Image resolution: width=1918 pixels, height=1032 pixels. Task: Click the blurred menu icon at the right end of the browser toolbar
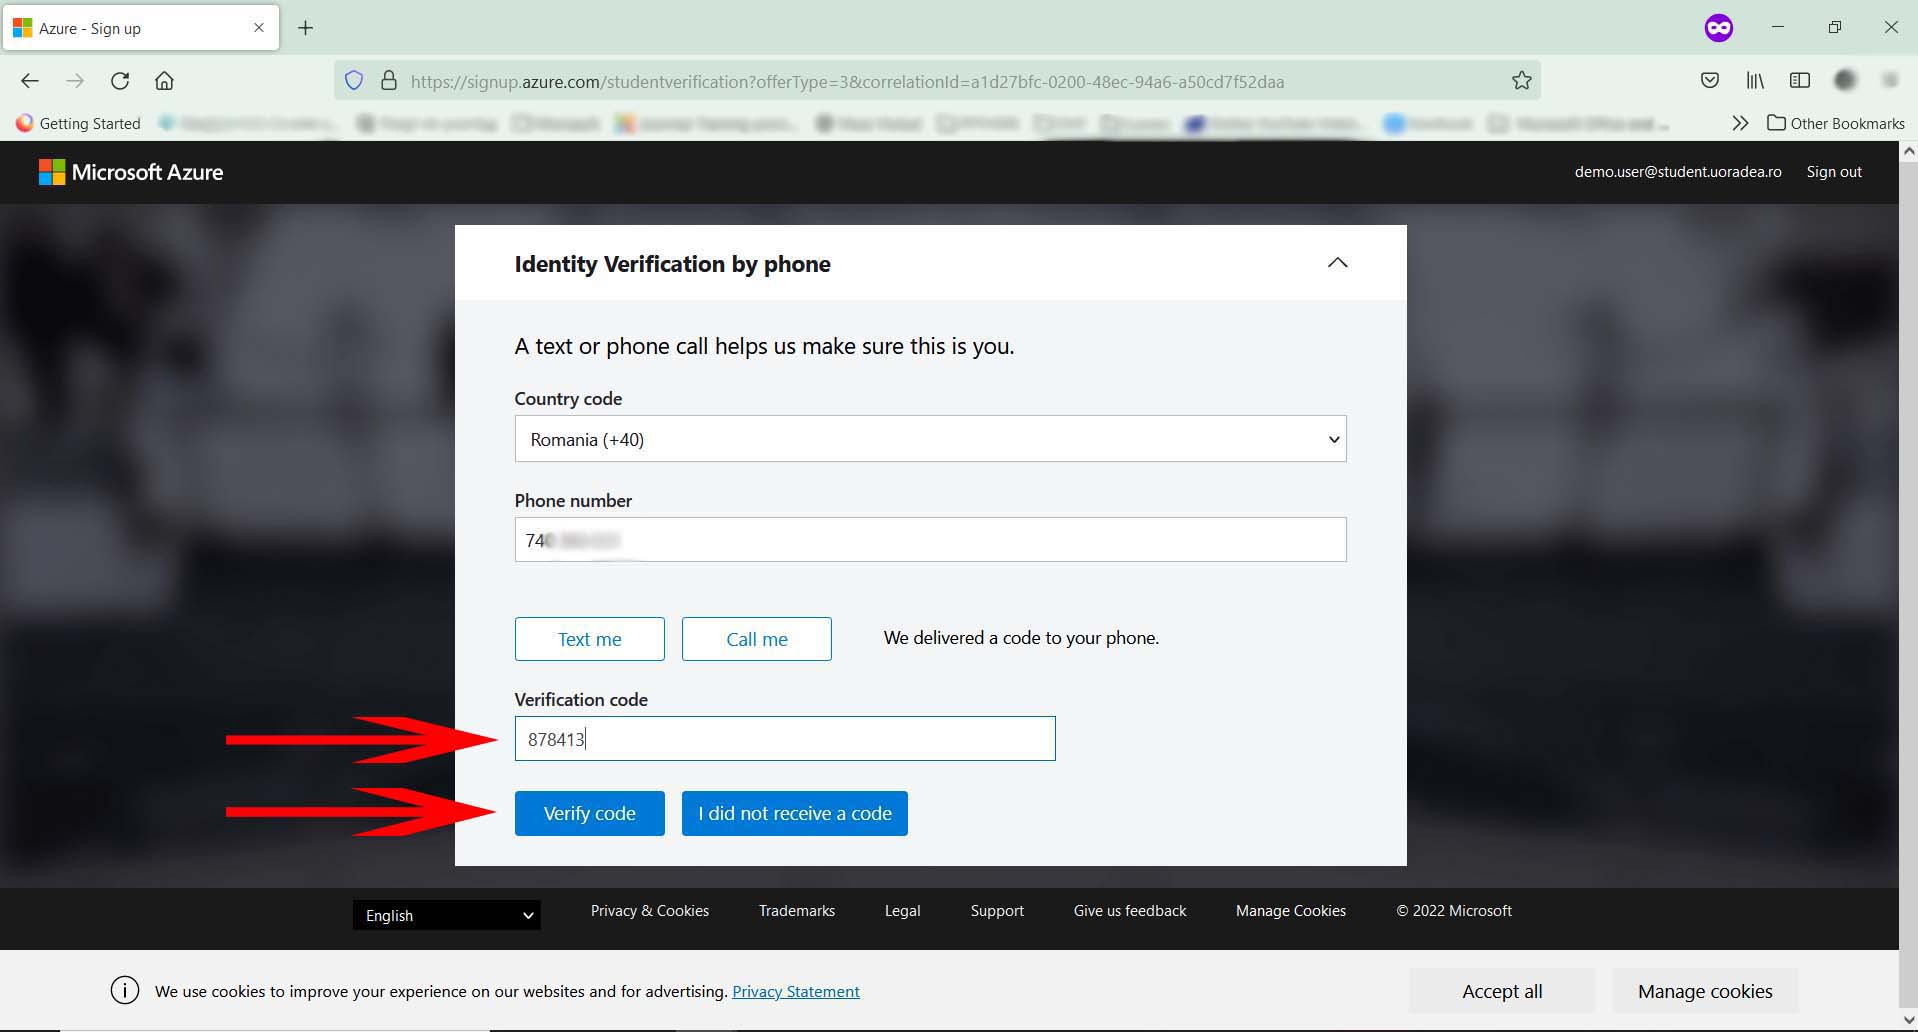[1890, 81]
